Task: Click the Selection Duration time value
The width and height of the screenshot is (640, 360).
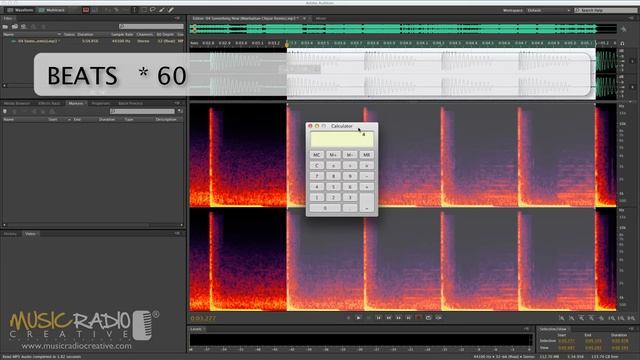Action: pos(620,341)
